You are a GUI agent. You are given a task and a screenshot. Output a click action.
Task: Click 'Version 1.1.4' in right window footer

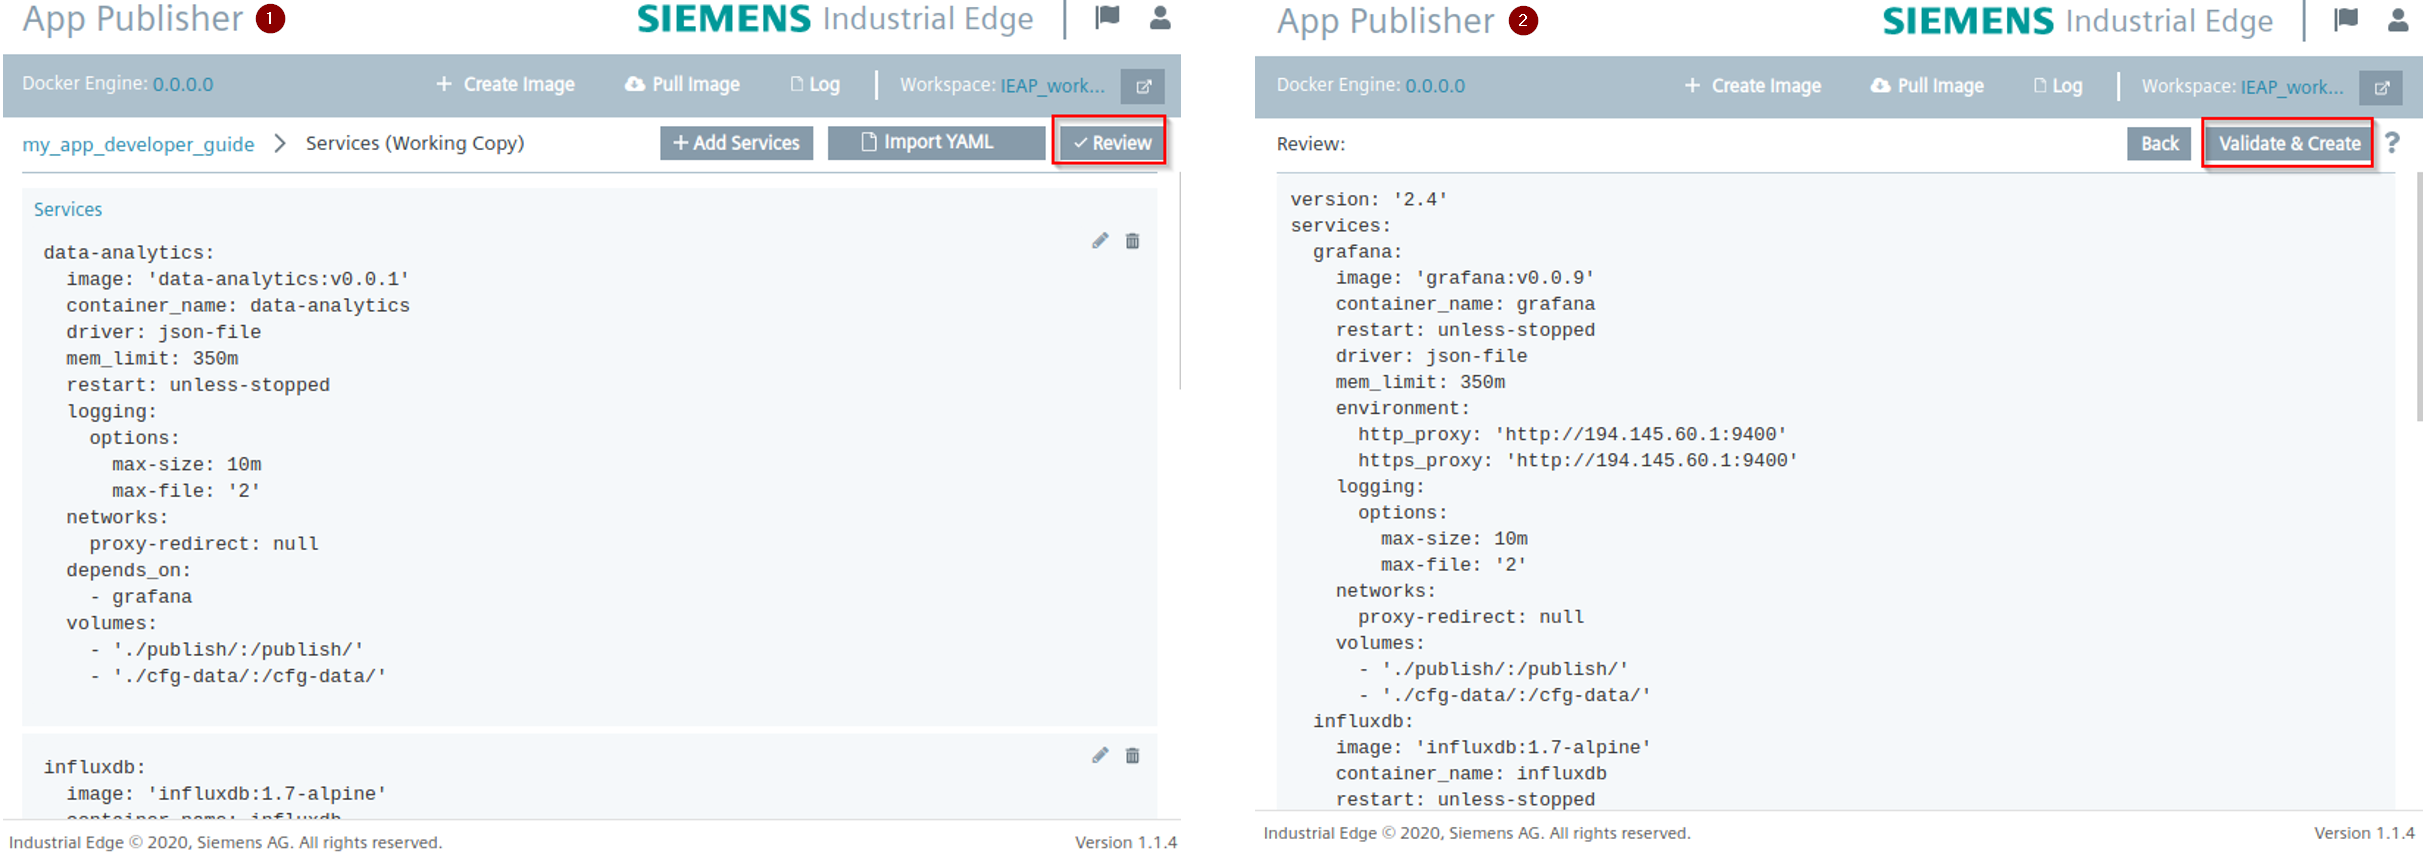click(x=2364, y=833)
